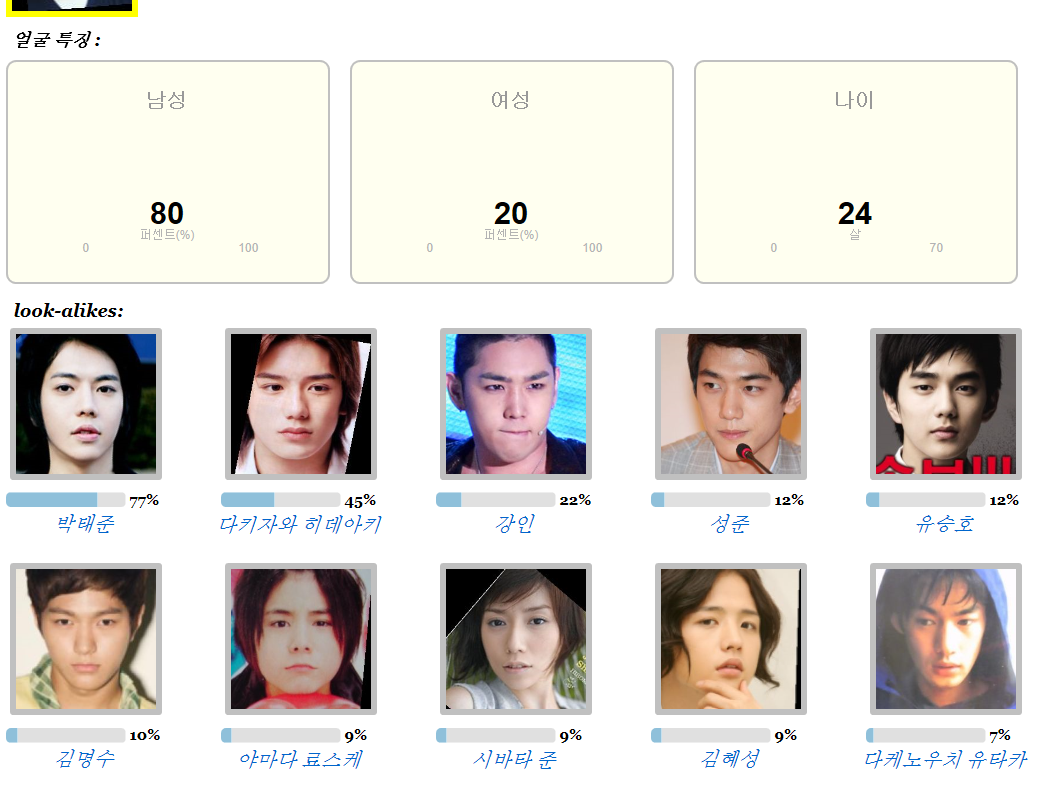
Task: Select the 45% similarity bar
Action: 280,500
